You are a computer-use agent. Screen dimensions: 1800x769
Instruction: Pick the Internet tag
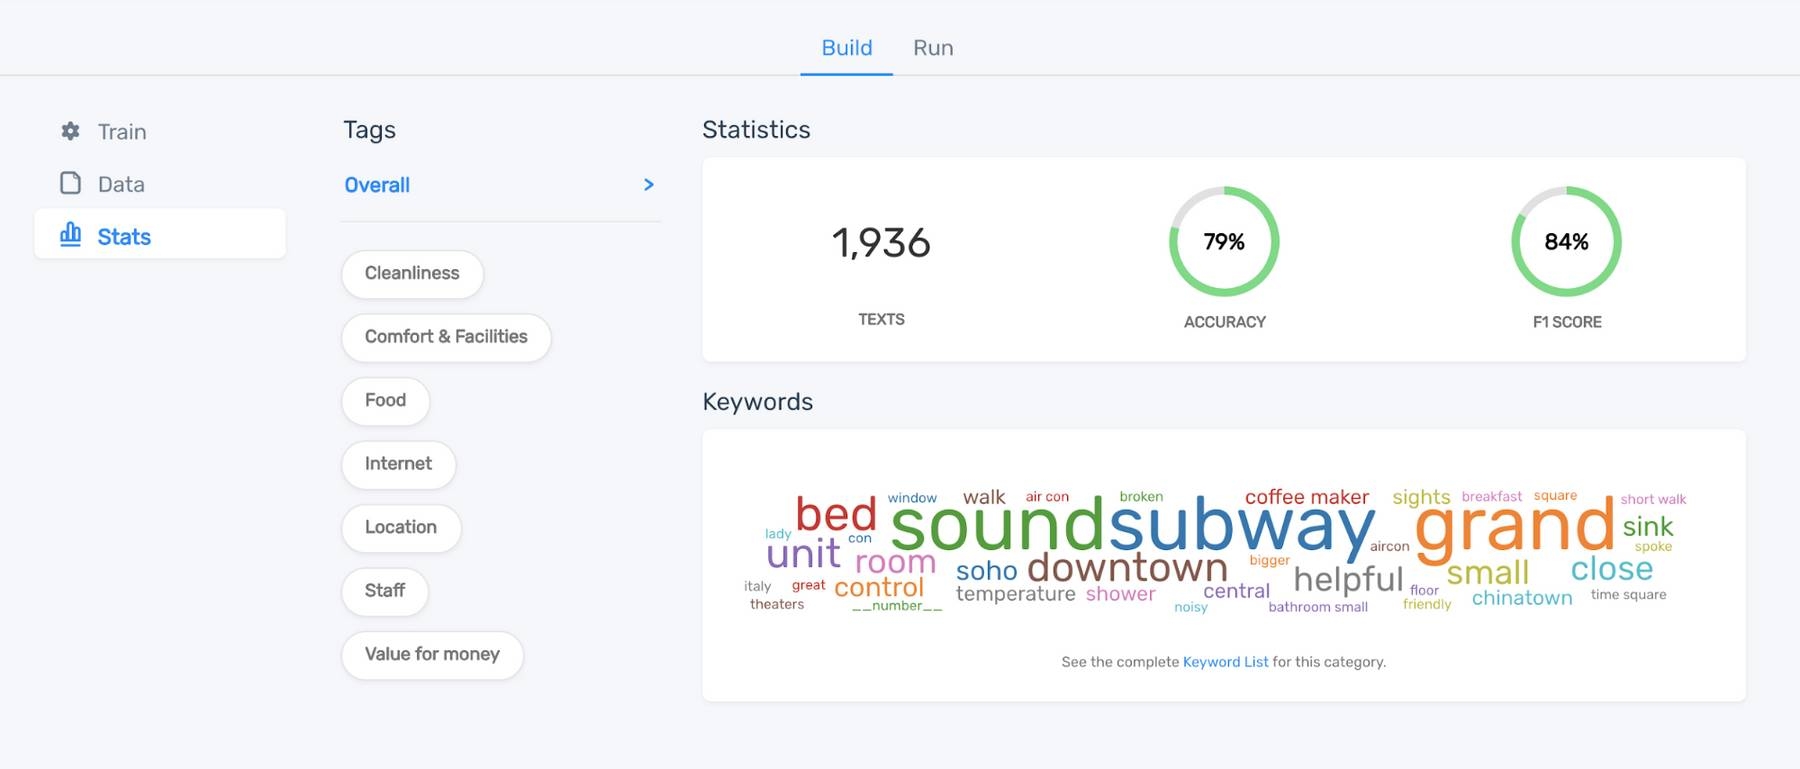(x=398, y=464)
